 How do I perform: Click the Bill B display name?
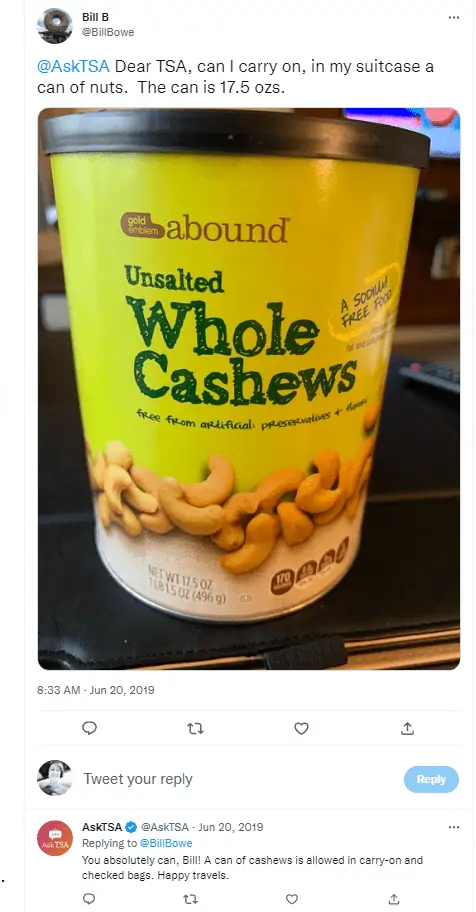95,17
